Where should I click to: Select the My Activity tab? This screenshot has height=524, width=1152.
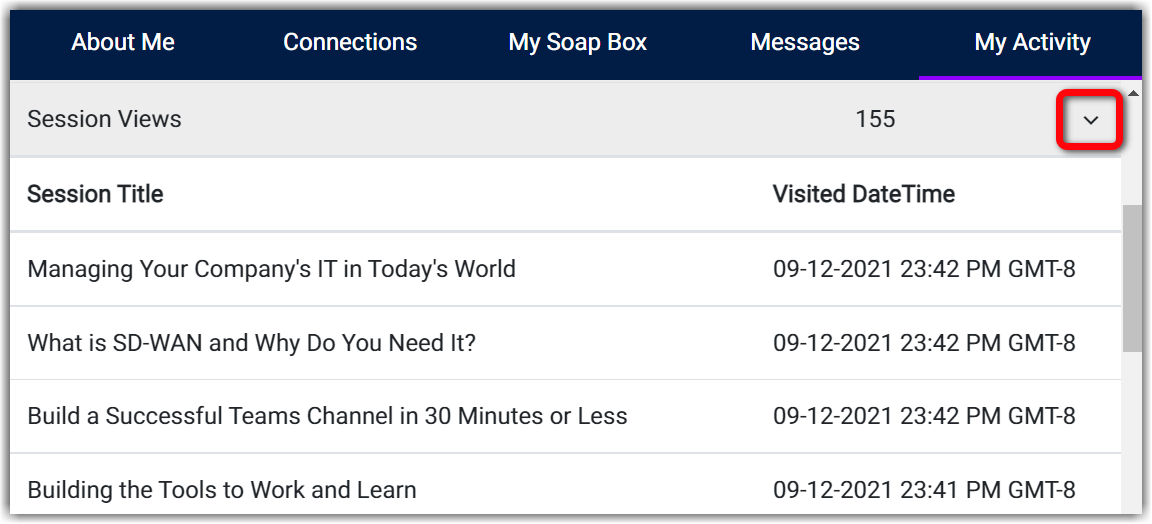pyautogui.click(x=1032, y=42)
